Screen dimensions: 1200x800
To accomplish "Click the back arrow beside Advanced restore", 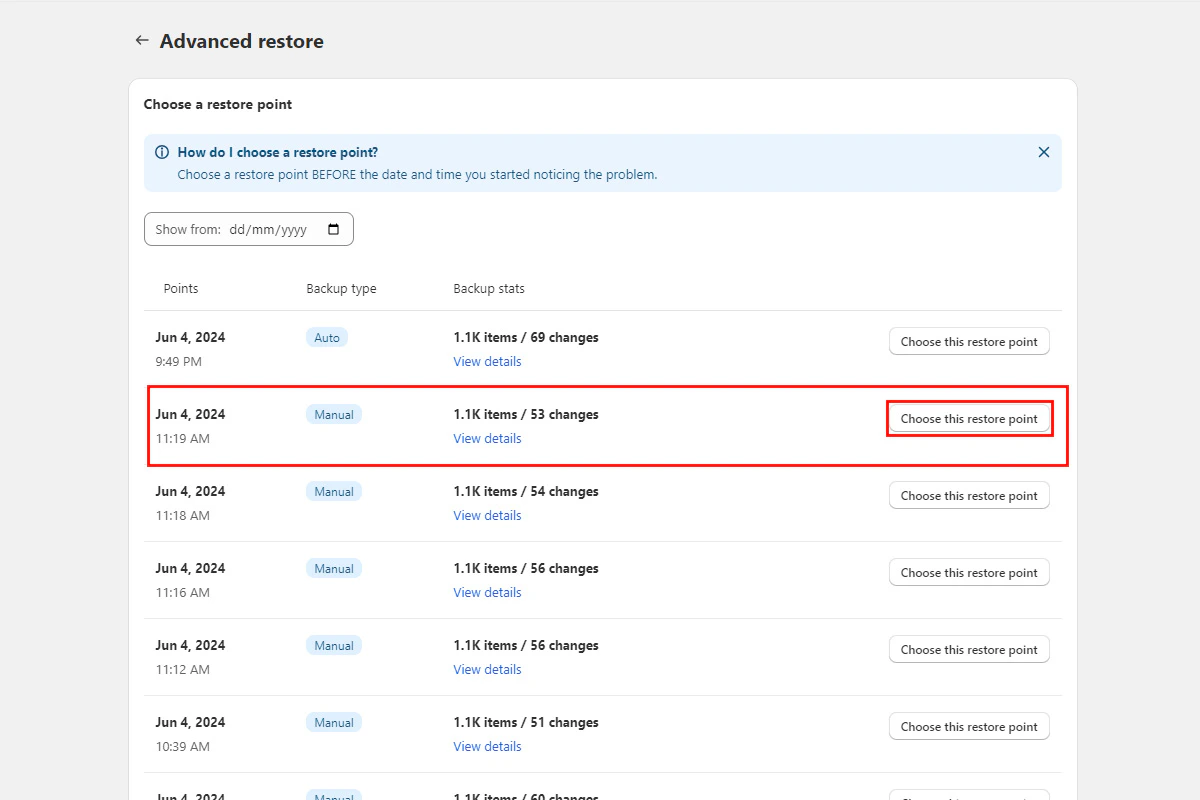I will [141, 40].
